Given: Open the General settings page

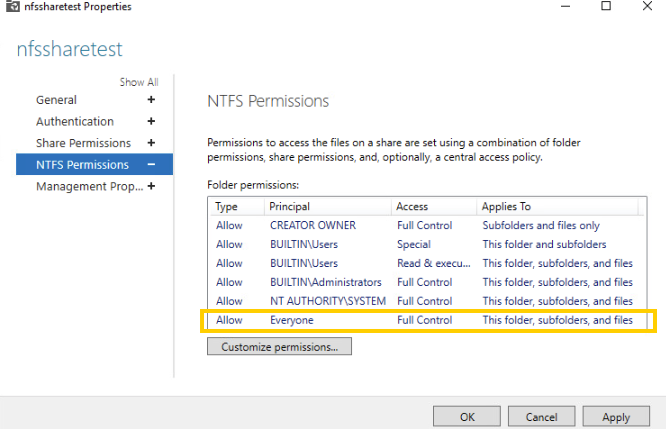Looking at the screenshot, I should coord(56,100).
